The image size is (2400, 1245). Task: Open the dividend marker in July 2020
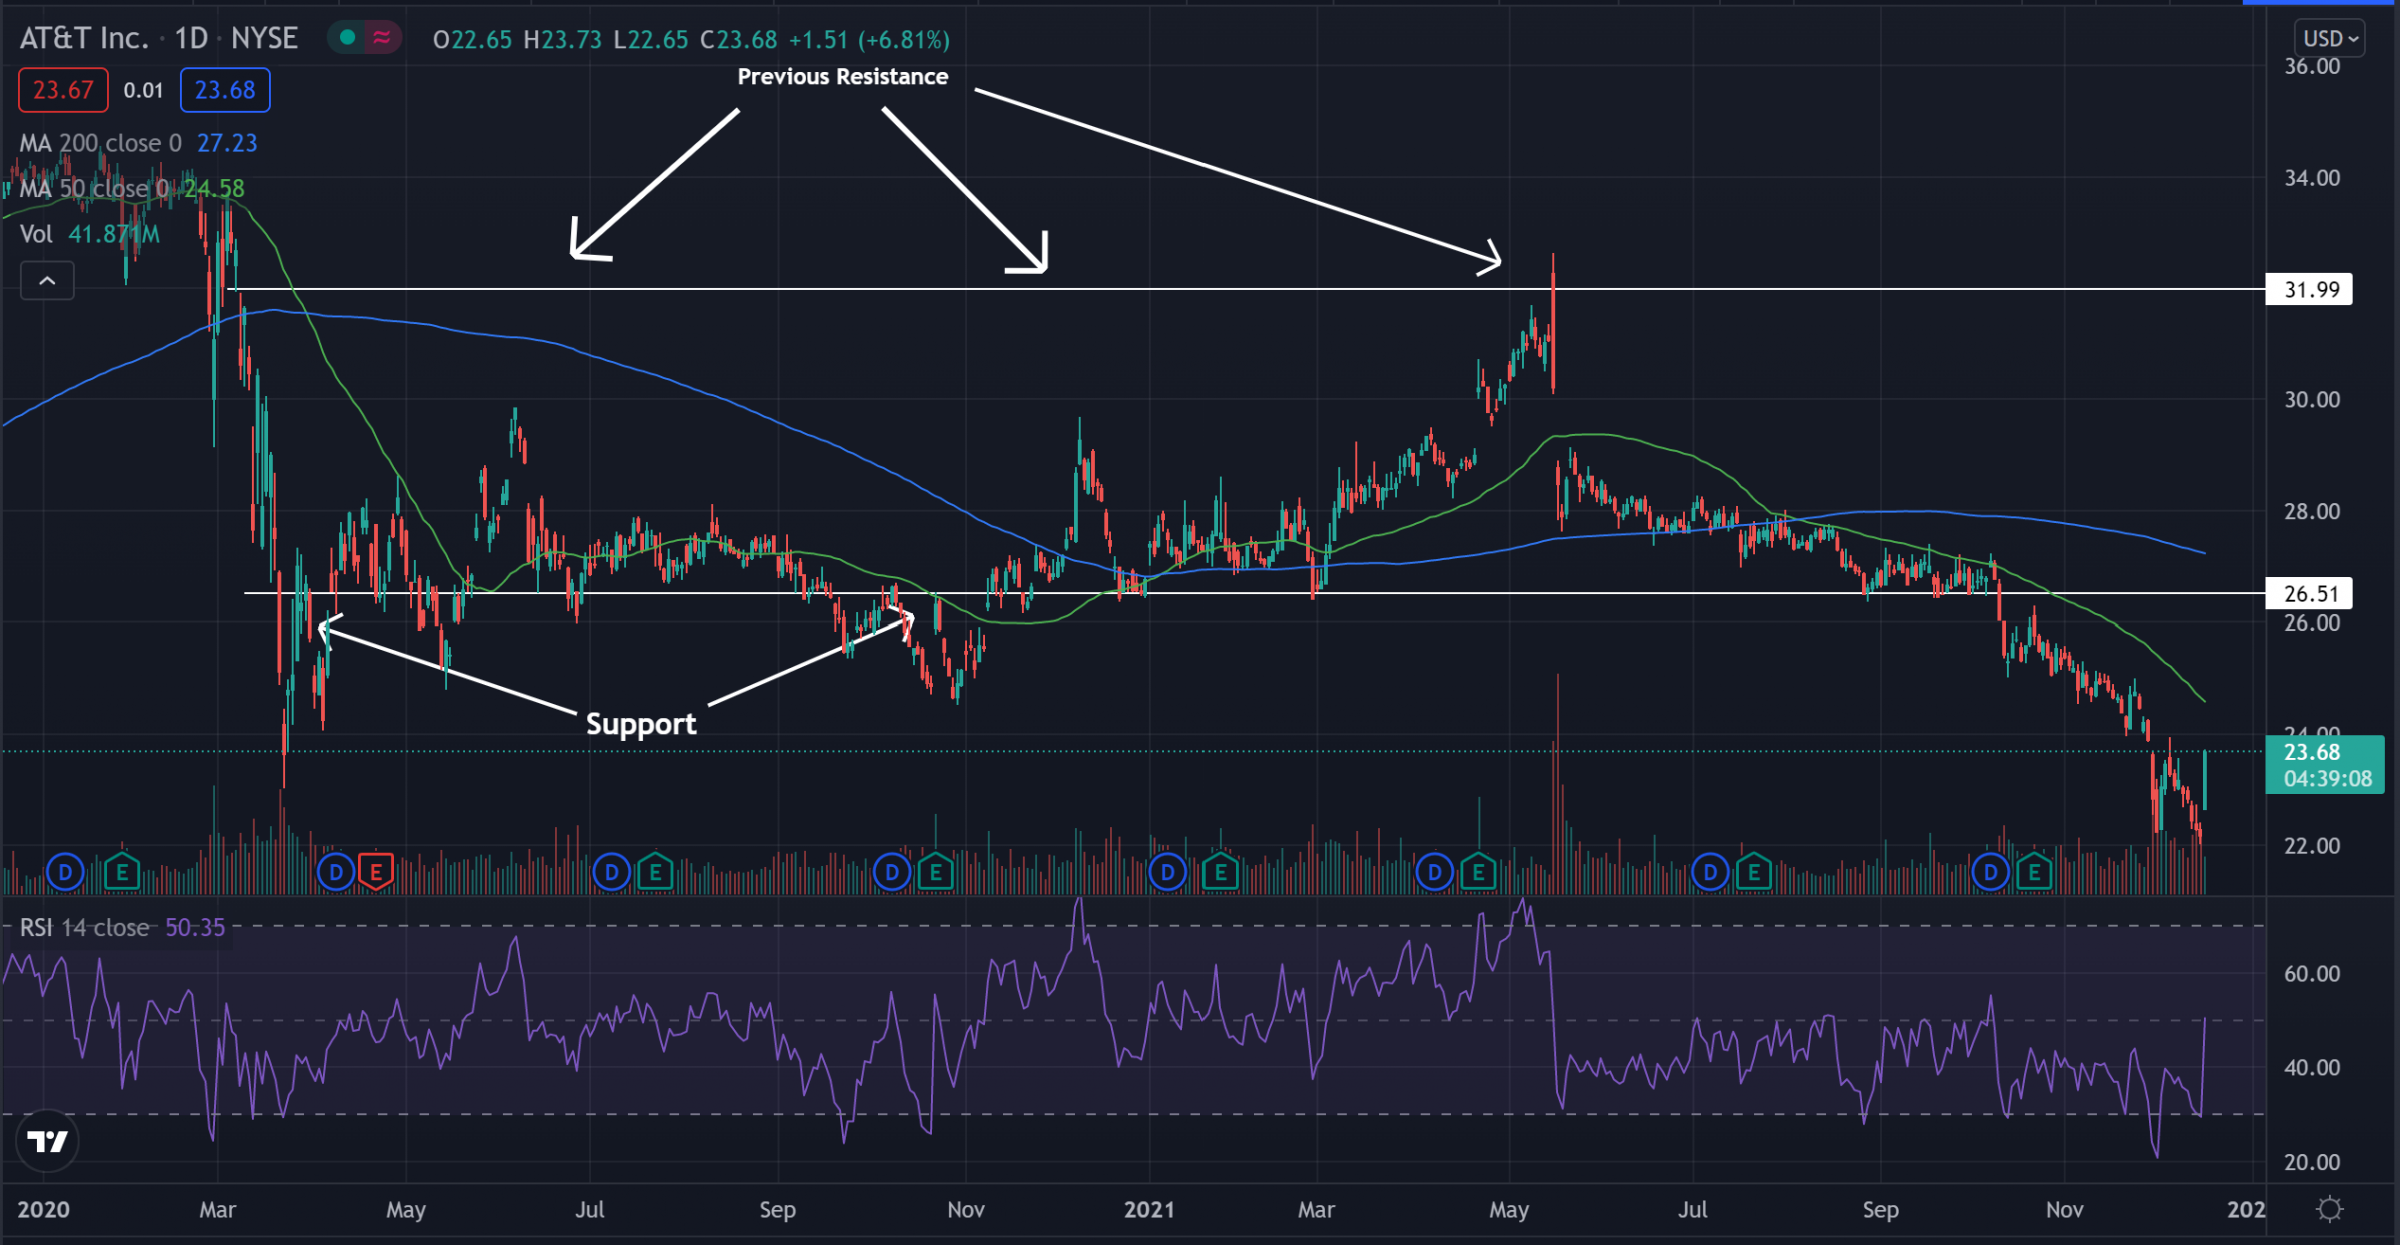point(611,873)
